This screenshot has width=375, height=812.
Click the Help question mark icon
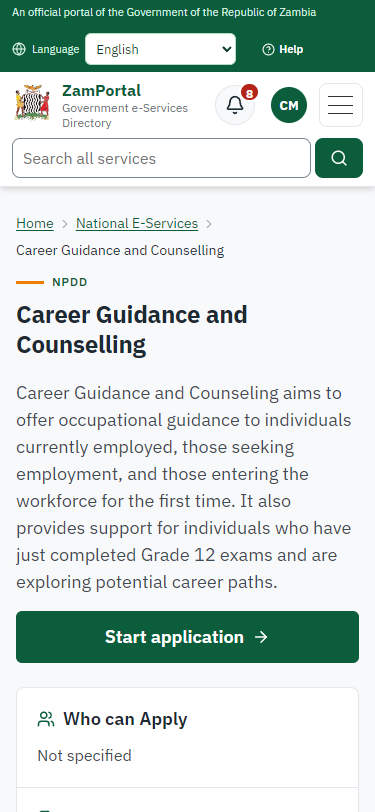click(268, 49)
